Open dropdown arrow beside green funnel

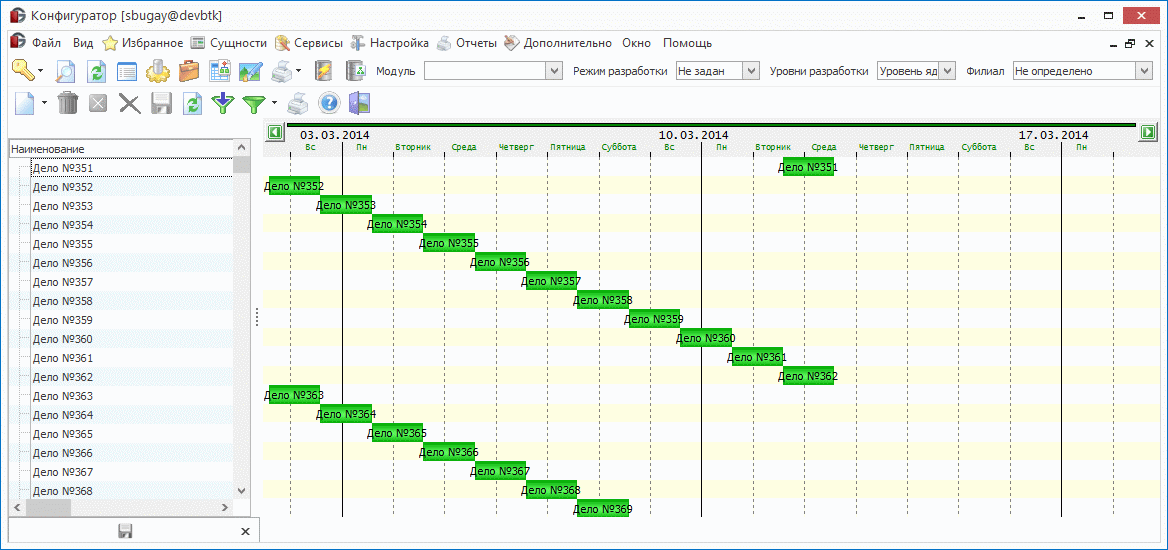pyautogui.click(x=274, y=102)
